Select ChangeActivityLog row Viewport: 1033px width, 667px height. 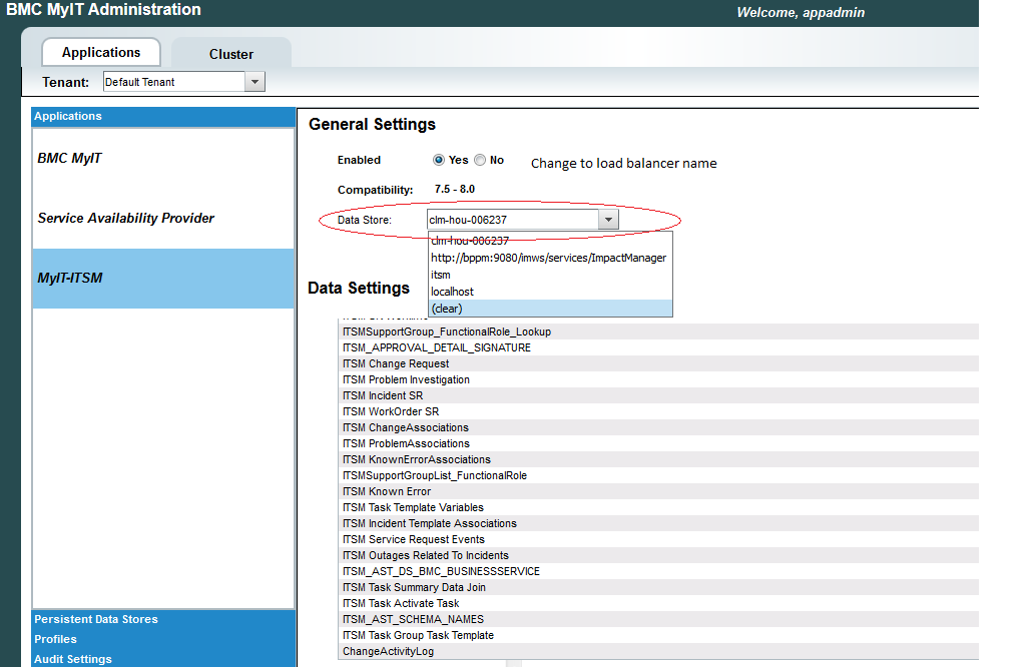(658, 651)
